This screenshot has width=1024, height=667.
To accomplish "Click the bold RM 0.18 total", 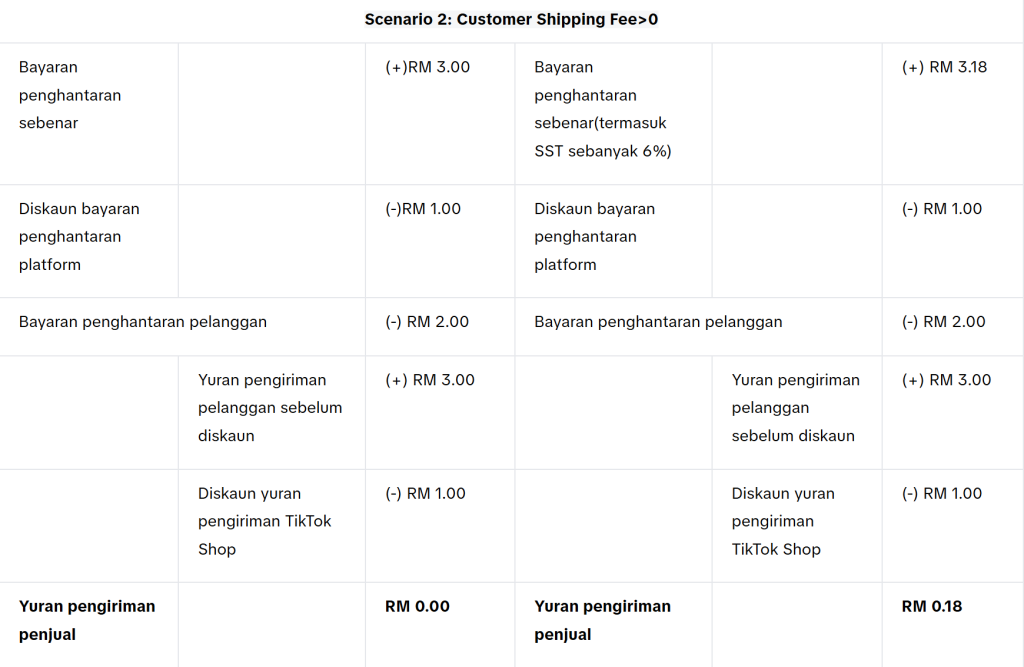I will coord(932,607).
